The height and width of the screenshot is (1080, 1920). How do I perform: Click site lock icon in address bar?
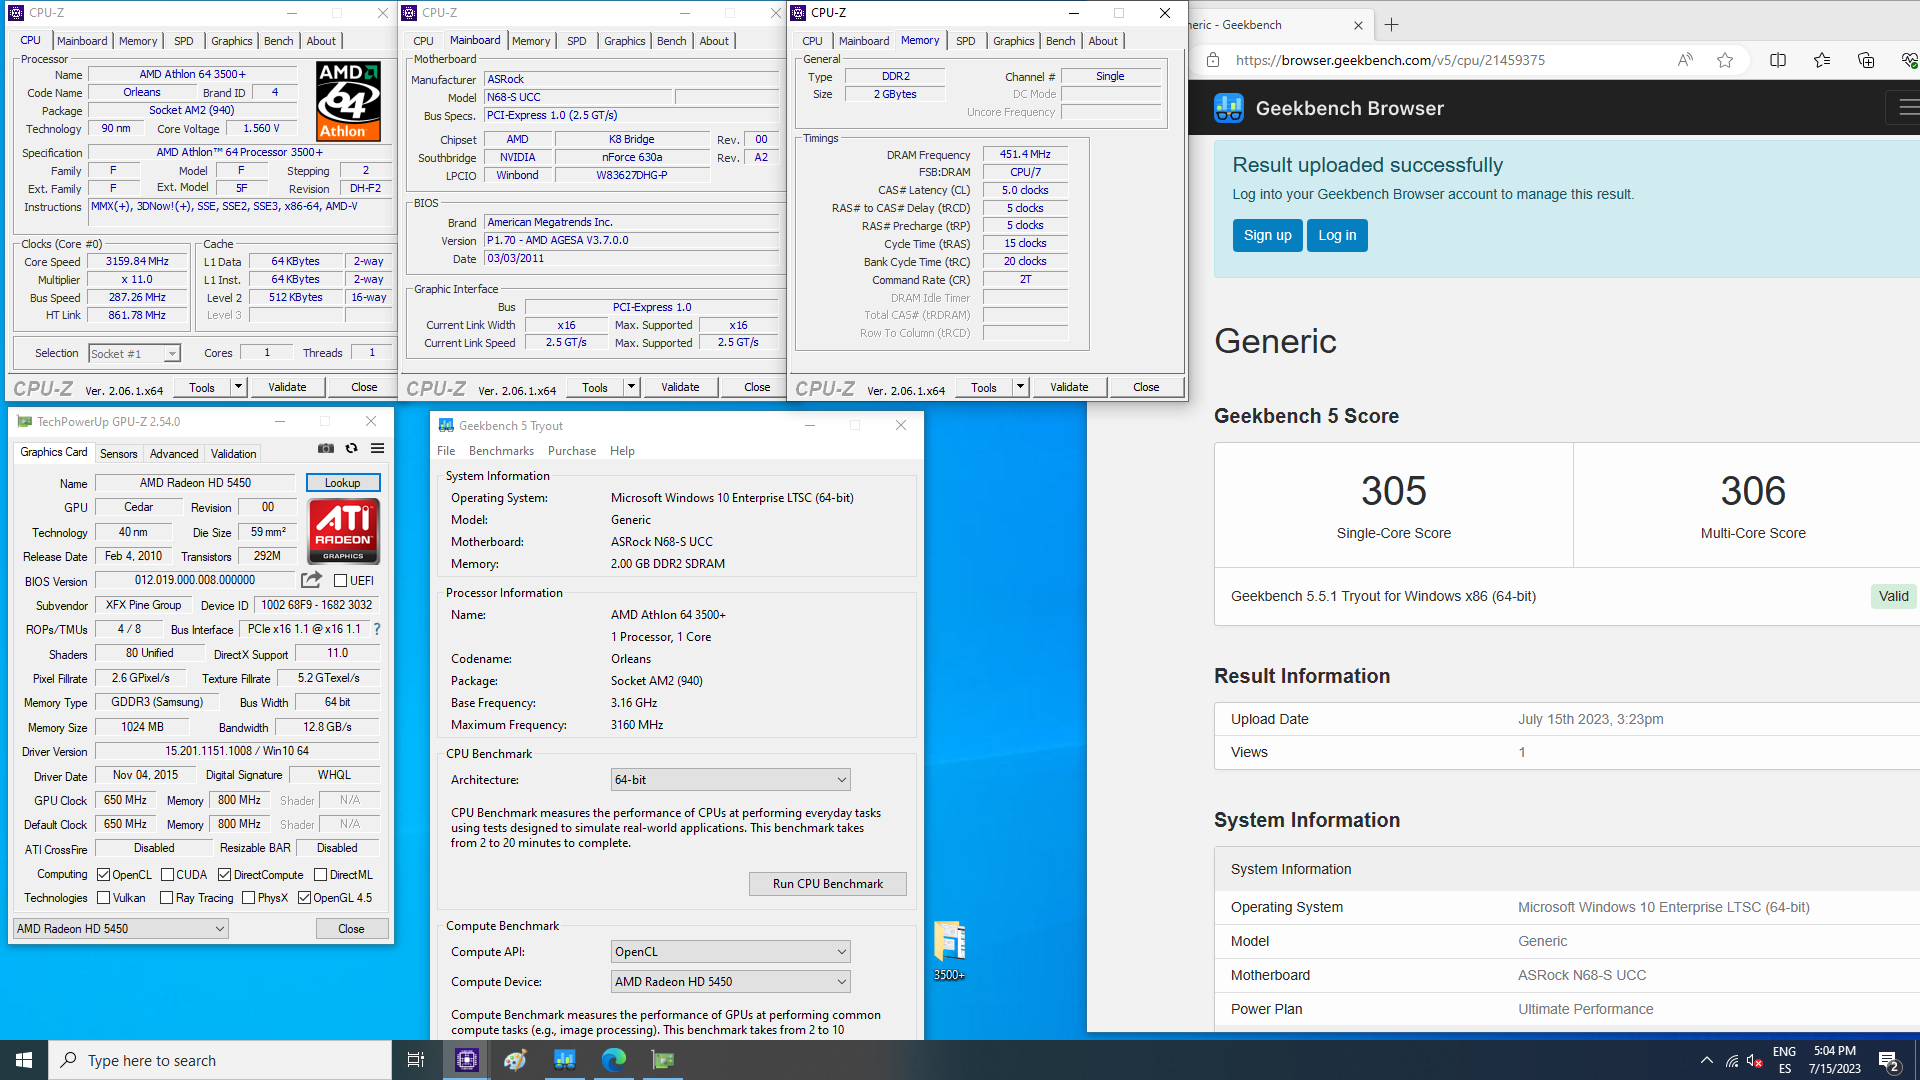coord(1213,60)
